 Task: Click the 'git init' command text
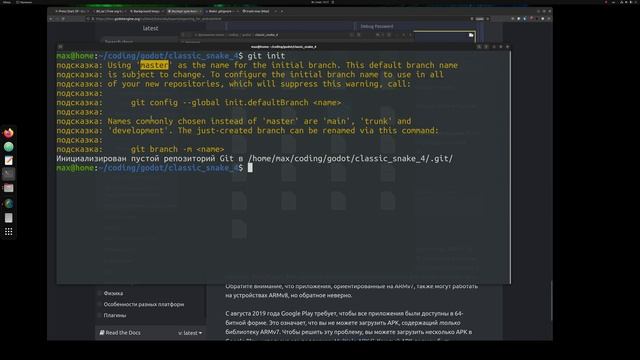pyautogui.click(x=266, y=56)
